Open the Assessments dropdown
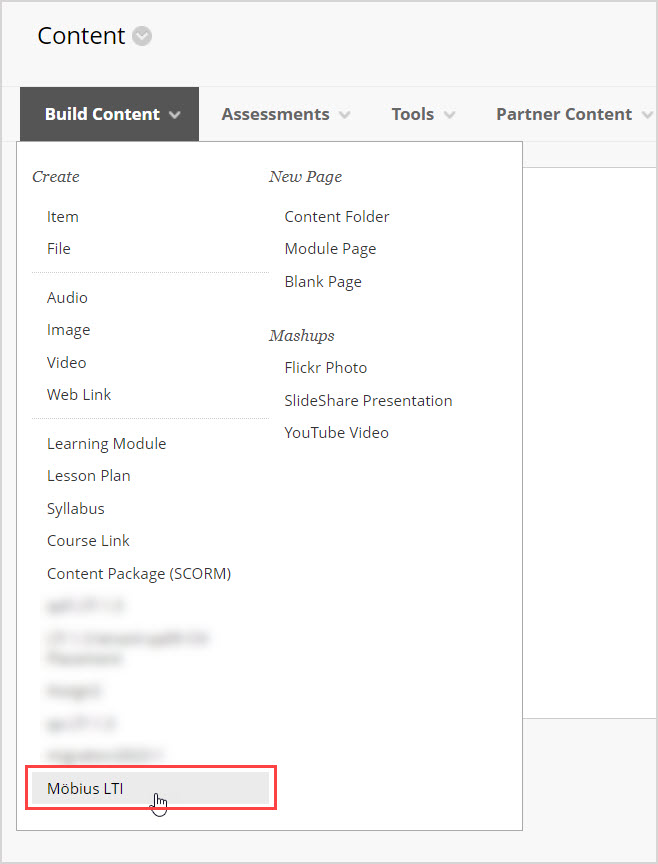Viewport: 658px width, 864px height. pos(275,114)
